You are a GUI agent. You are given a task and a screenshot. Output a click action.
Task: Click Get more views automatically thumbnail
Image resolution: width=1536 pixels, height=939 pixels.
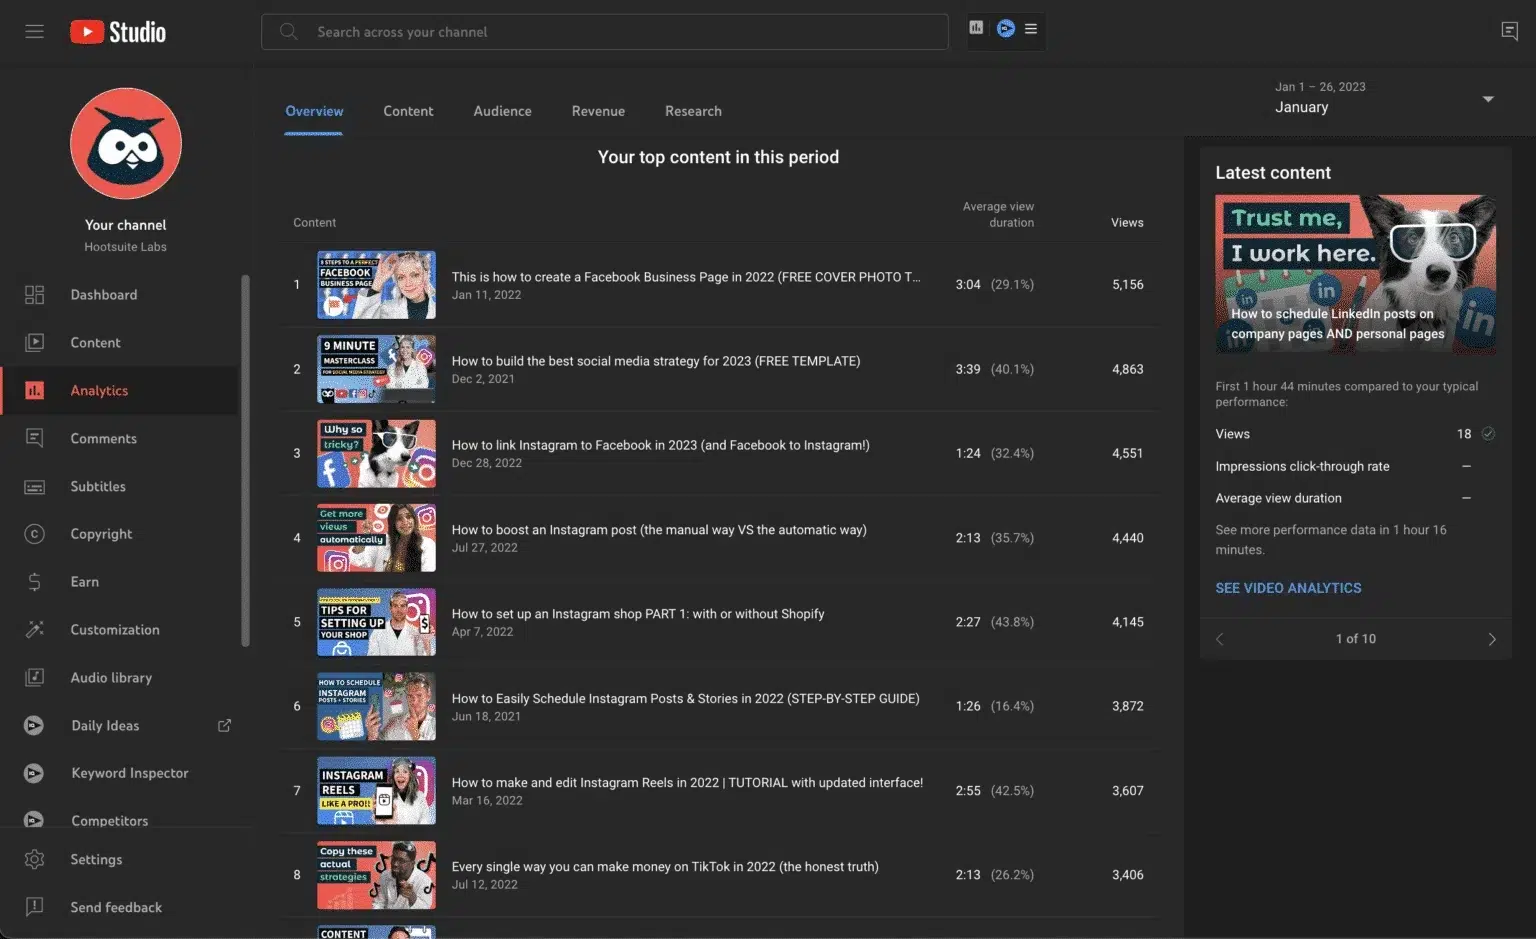tap(376, 538)
